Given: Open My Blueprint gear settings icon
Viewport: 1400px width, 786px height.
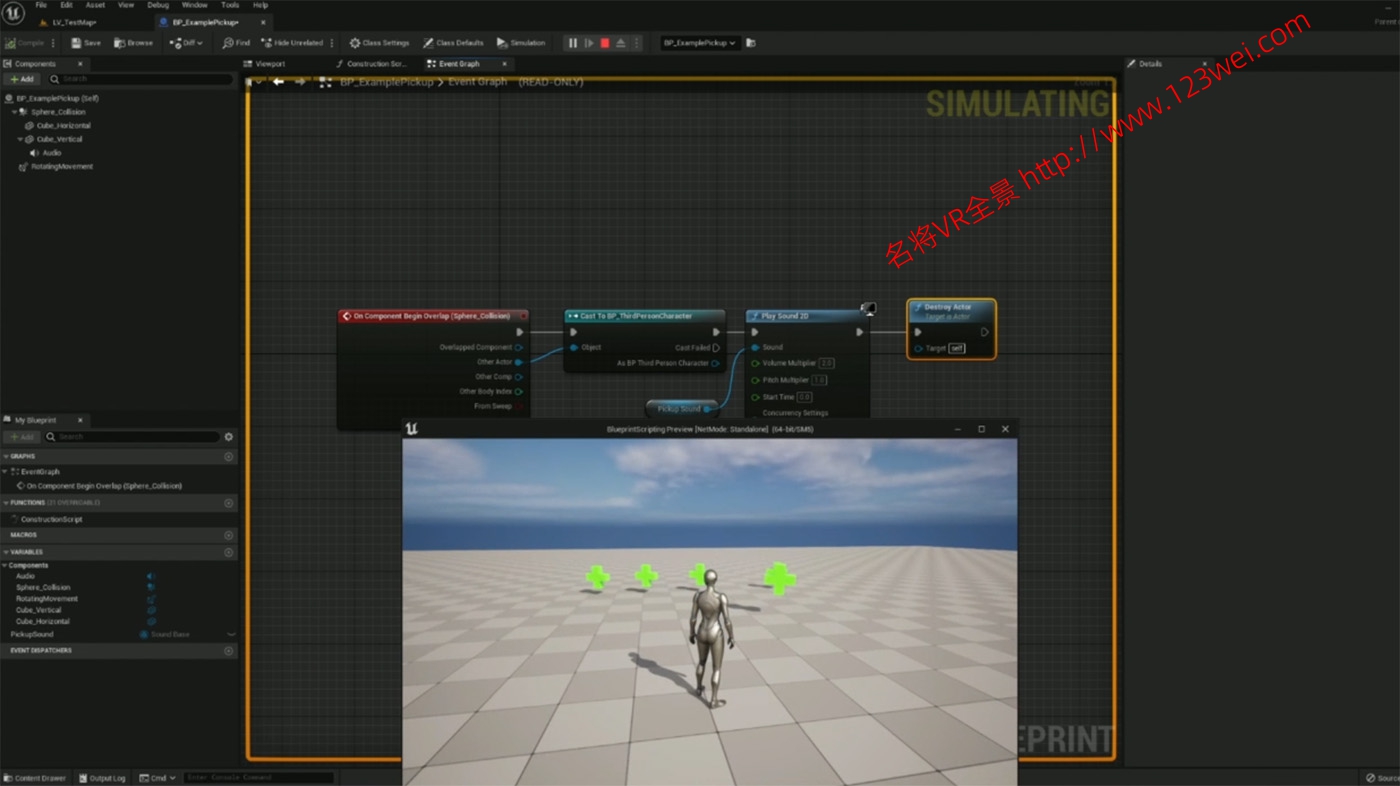Looking at the screenshot, I should click(x=229, y=437).
